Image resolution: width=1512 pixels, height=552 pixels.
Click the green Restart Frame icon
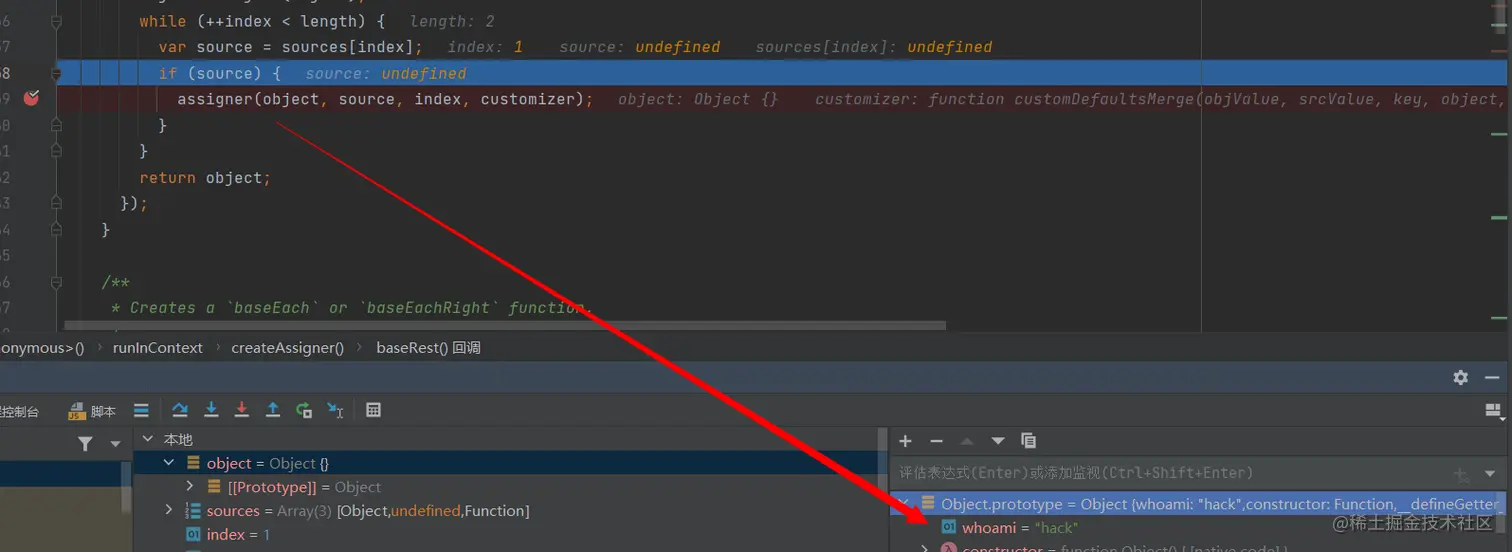tap(304, 410)
